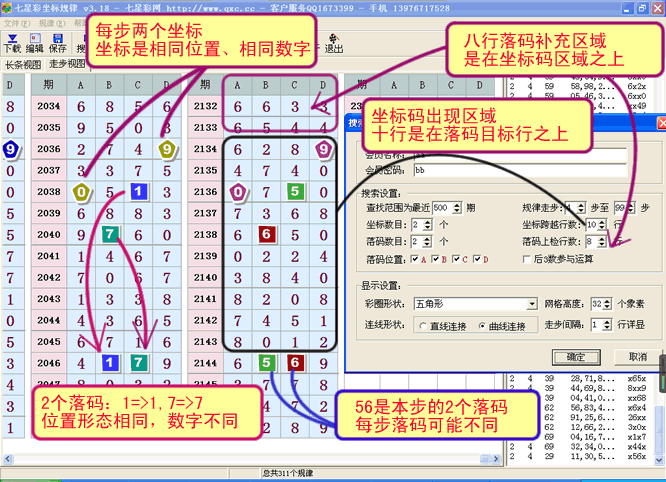This screenshot has height=482, width=666.
Task: Select the list row ending xx68
Action: 579,397
